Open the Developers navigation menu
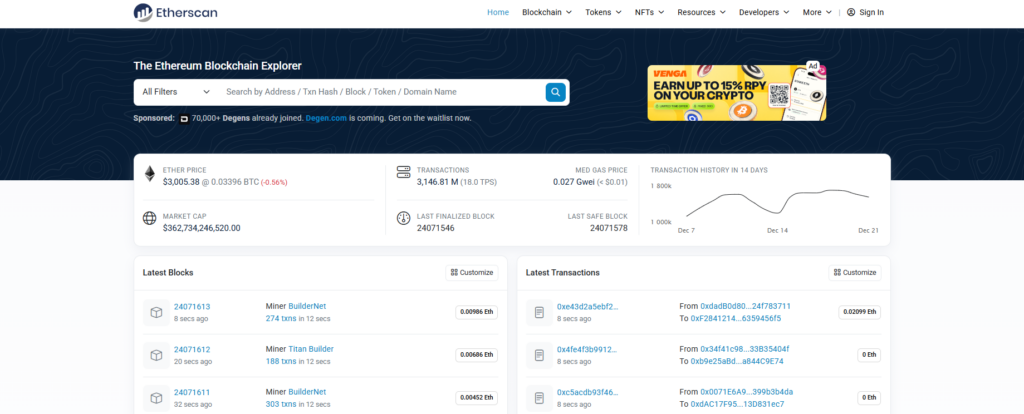Image resolution: width=1024 pixels, height=414 pixels. pyautogui.click(x=763, y=12)
